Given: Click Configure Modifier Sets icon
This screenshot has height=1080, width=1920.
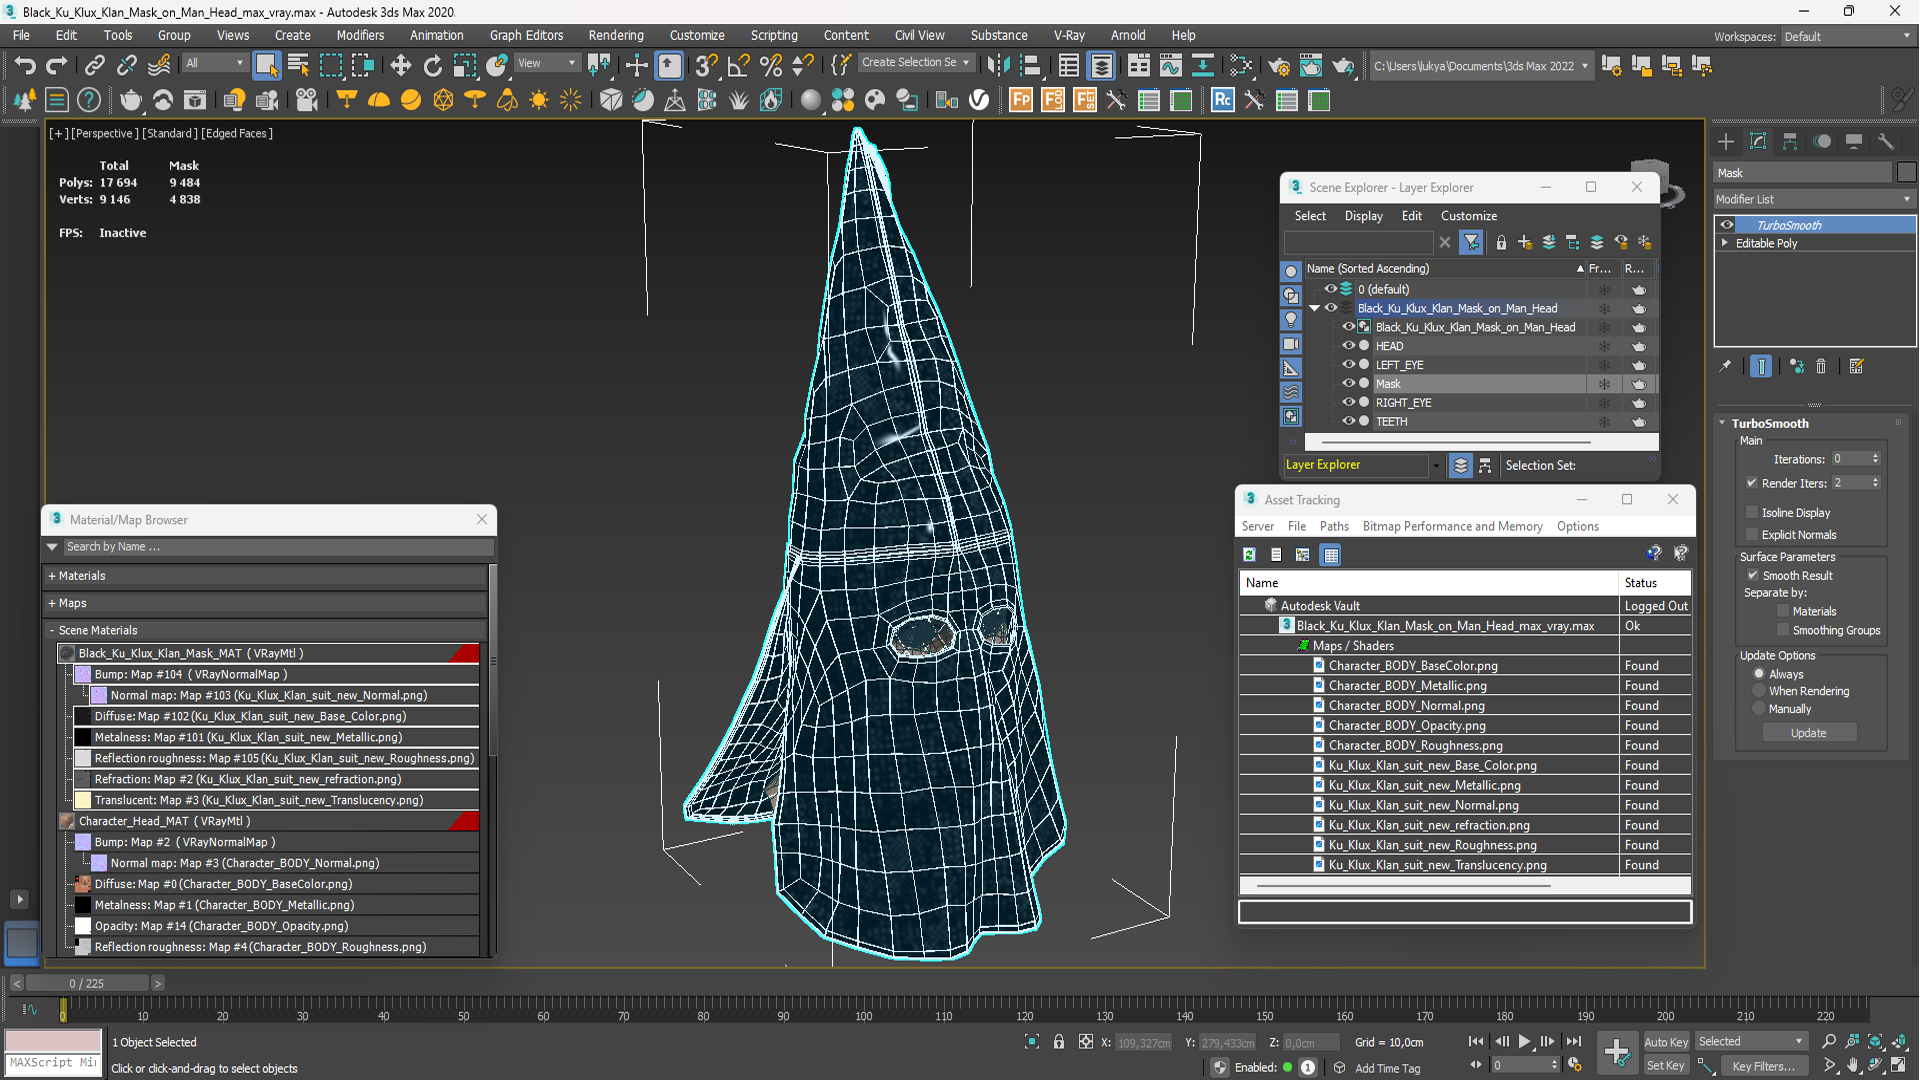Looking at the screenshot, I should point(1857,367).
